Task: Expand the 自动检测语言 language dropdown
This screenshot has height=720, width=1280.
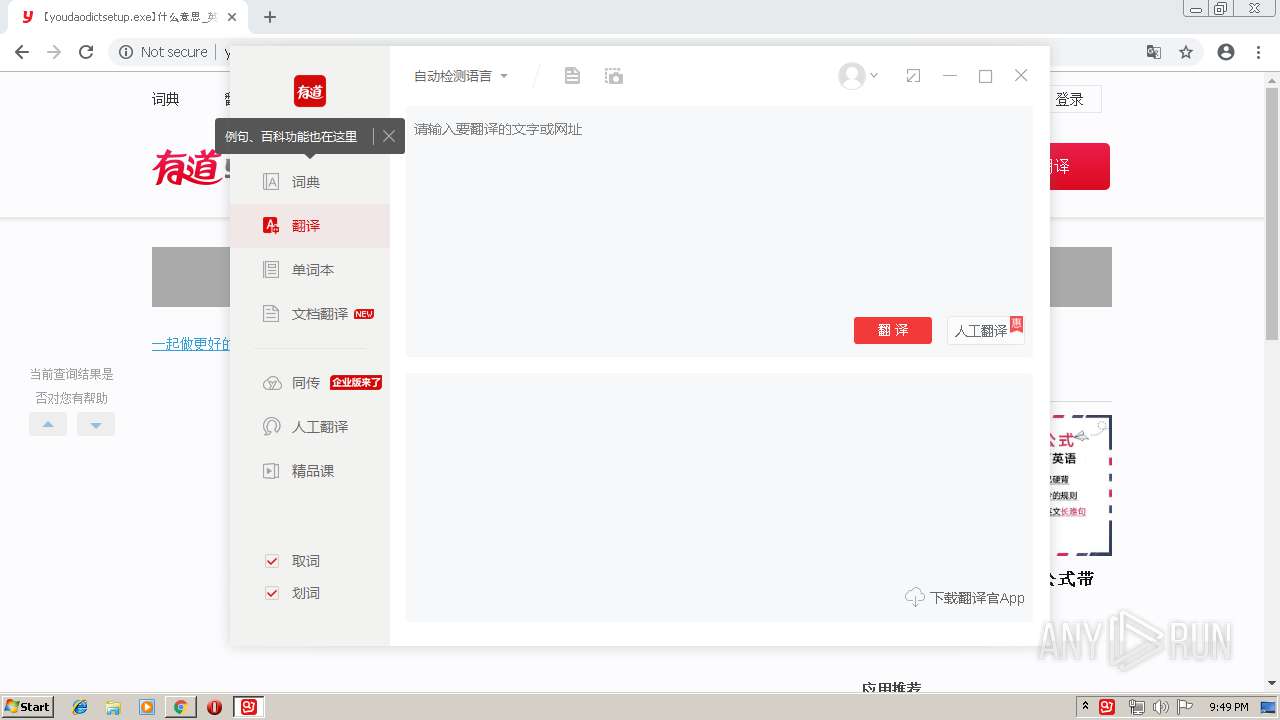Action: click(461, 76)
